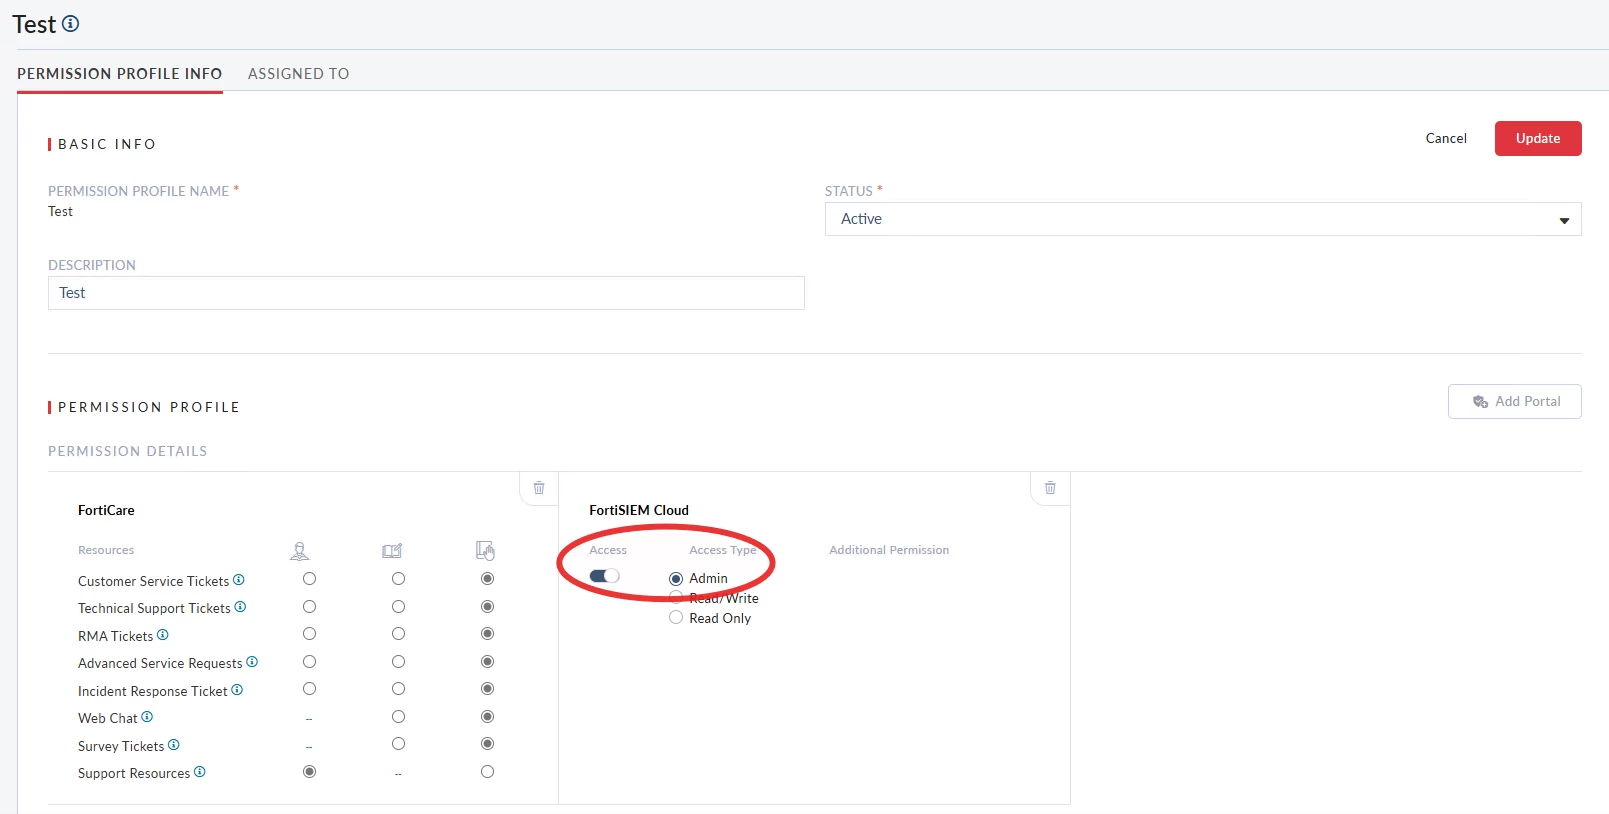Select the third-column radio for Technical Support Tickets

488,607
